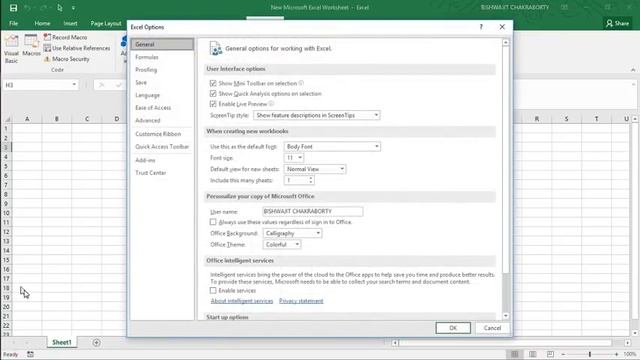The height and width of the screenshot is (360, 640).
Task: Open Default view for new sheets dropdown
Action: click(315, 169)
